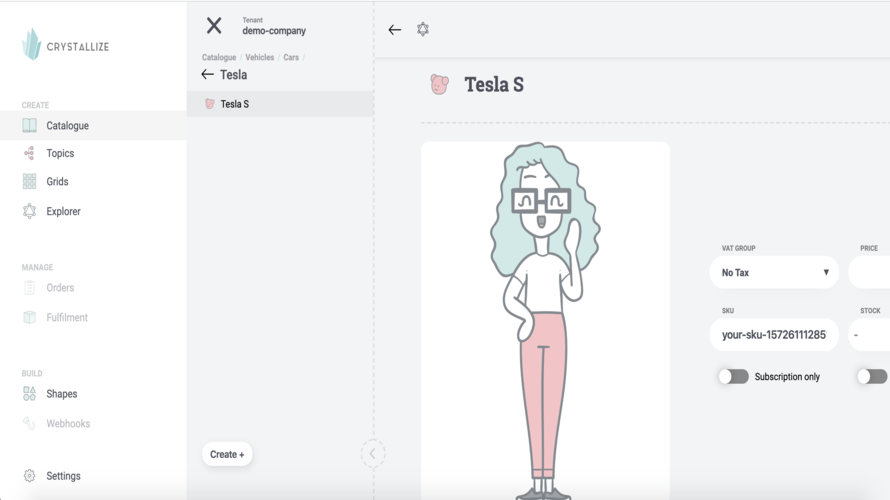The height and width of the screenshot is (500, 890).
Task: Click the Explorer star icon
Action: click(30, 211)
